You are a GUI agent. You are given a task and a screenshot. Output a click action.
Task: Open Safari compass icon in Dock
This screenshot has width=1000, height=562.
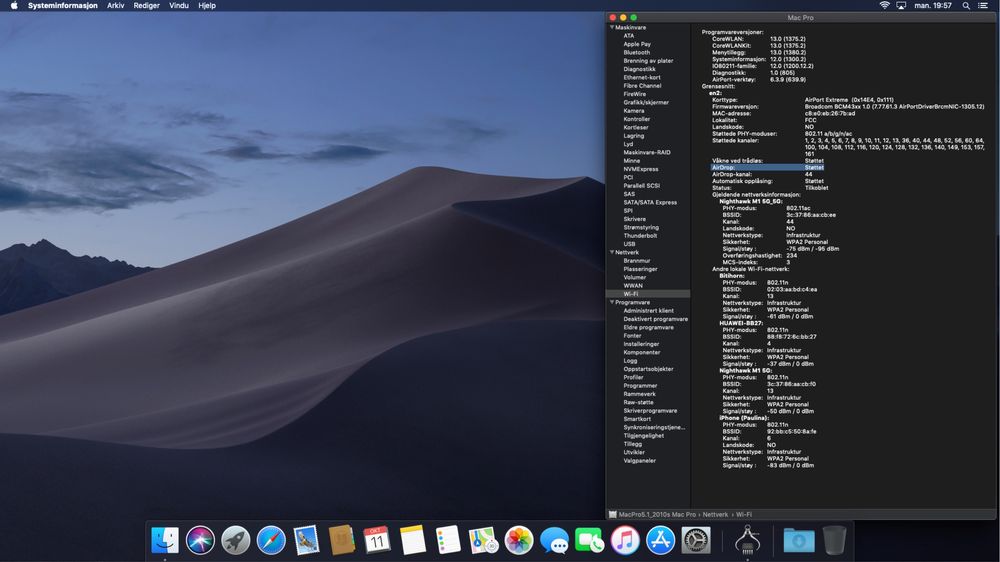pyautogui.click(x=271, y=540)
